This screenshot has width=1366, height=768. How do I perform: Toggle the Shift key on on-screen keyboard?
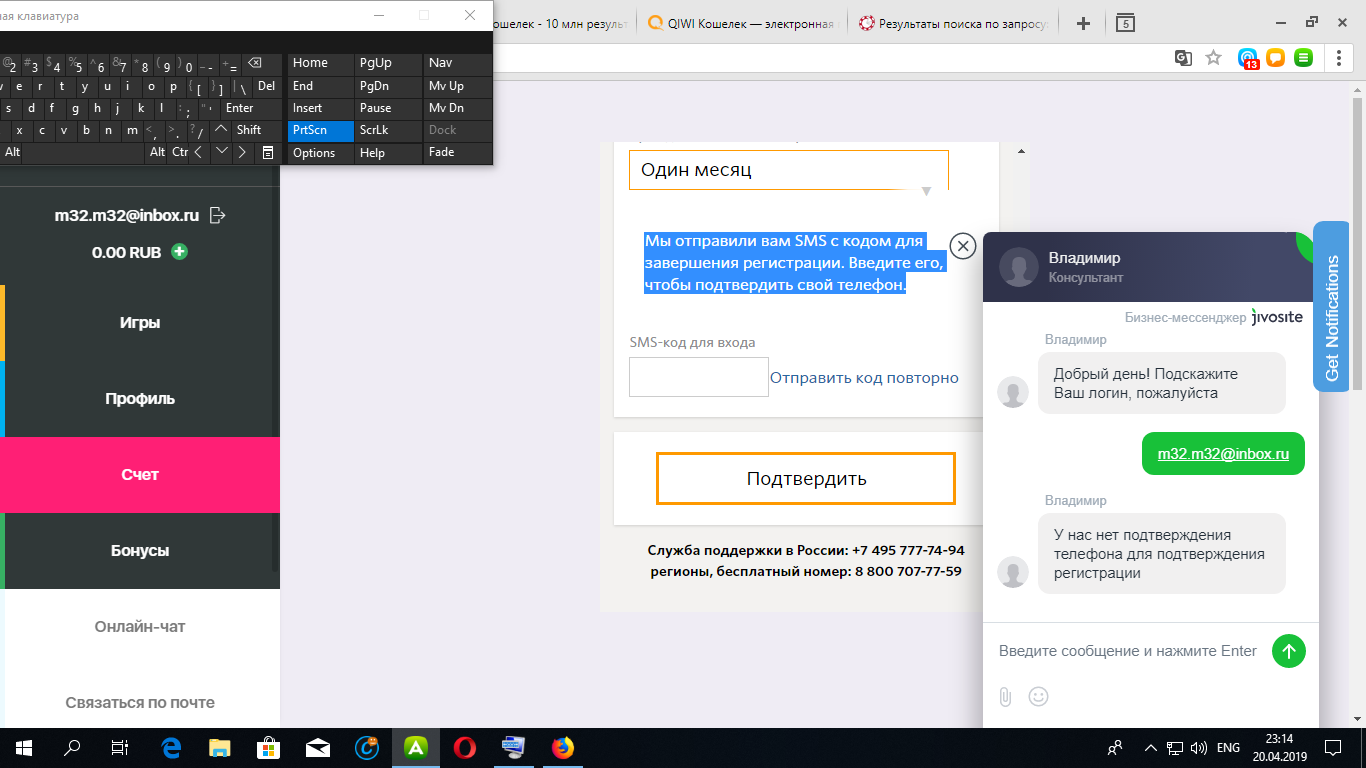(248, 130)
